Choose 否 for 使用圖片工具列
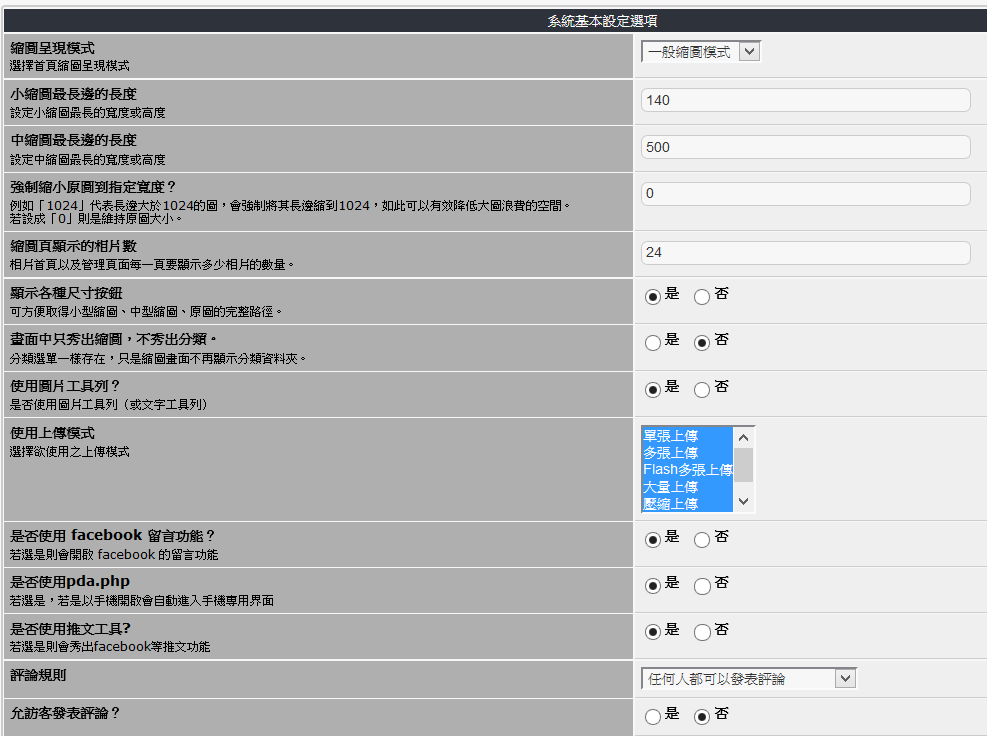The height and width of the screenshot is (736, 987). (x=702, y=389)
